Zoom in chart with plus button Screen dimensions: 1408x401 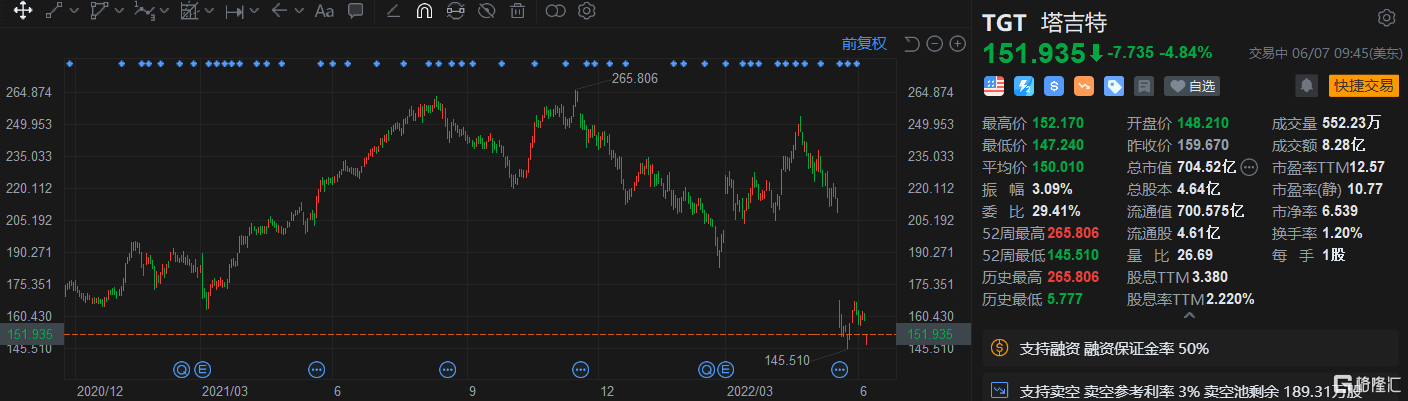click(957, 43)
